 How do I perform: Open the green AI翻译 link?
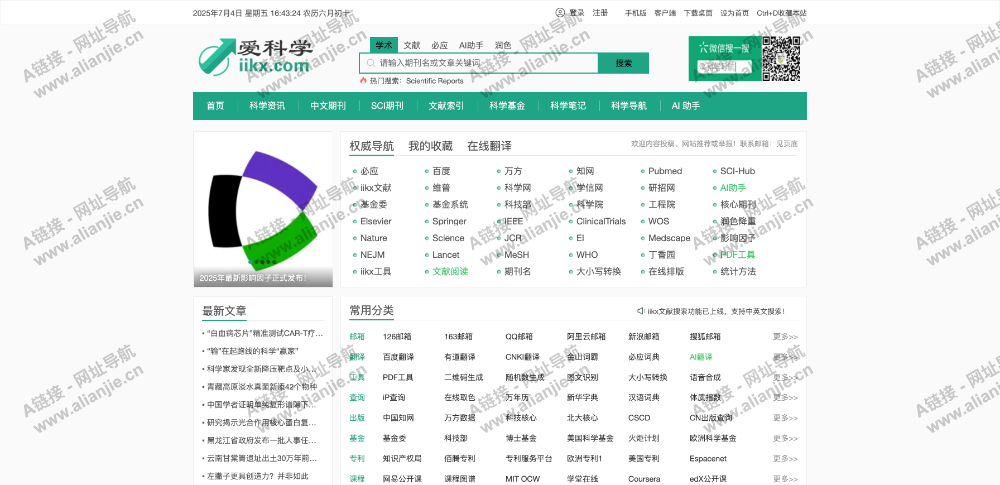click(x=701, y=357)
